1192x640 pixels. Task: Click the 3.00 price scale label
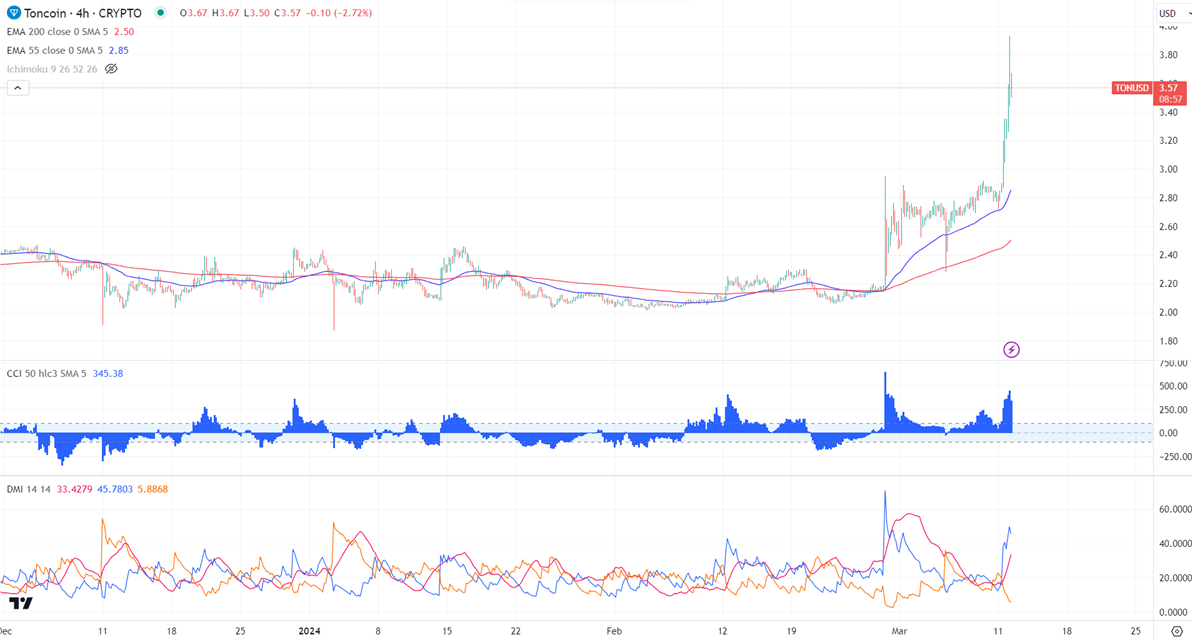coord(1168,170)
